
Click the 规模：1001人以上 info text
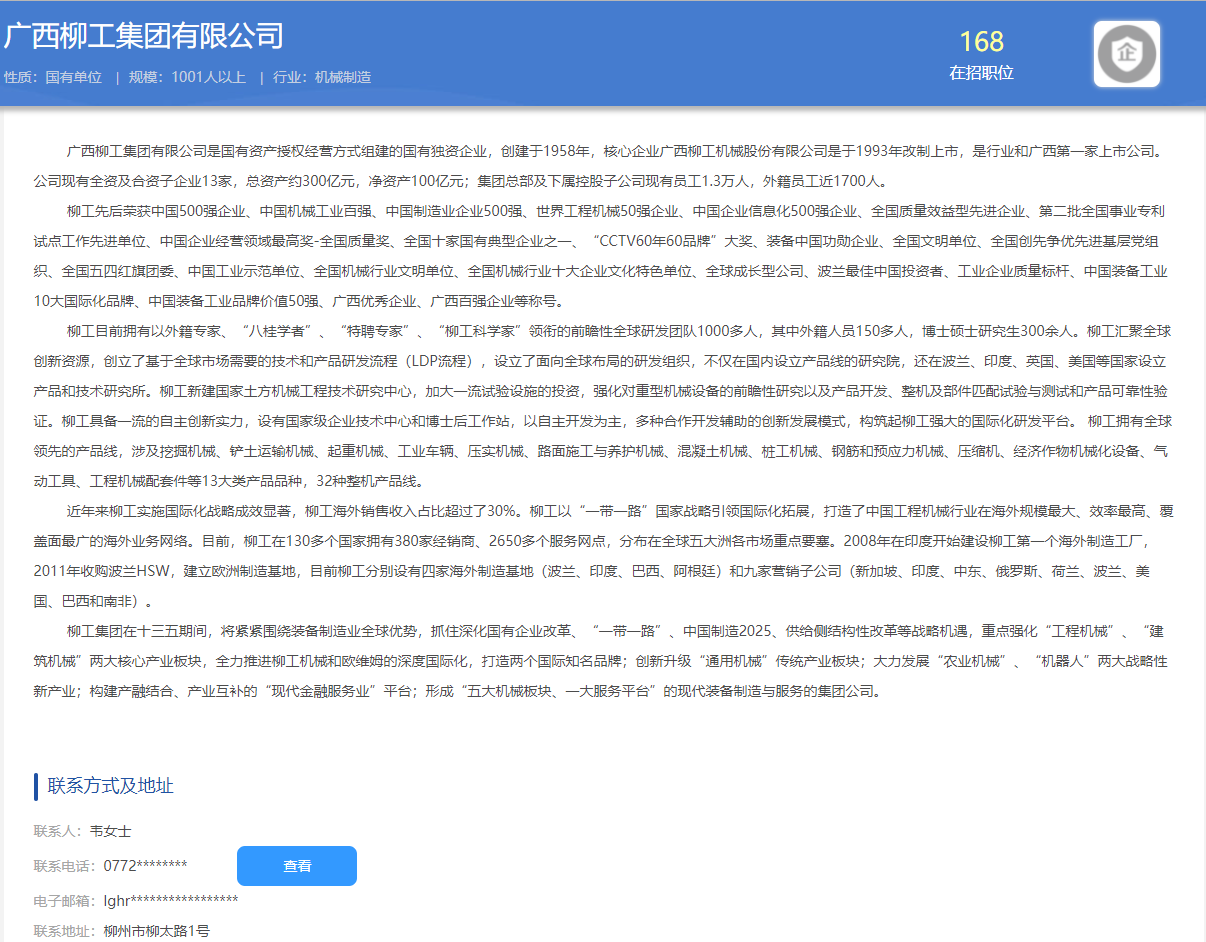click(187, 77)
